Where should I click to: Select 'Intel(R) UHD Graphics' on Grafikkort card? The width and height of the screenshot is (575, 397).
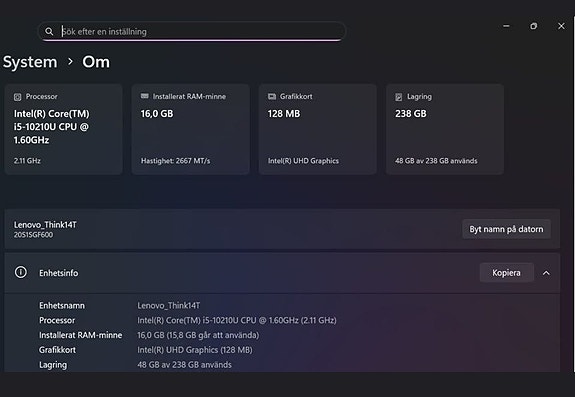tap(303, 161)
